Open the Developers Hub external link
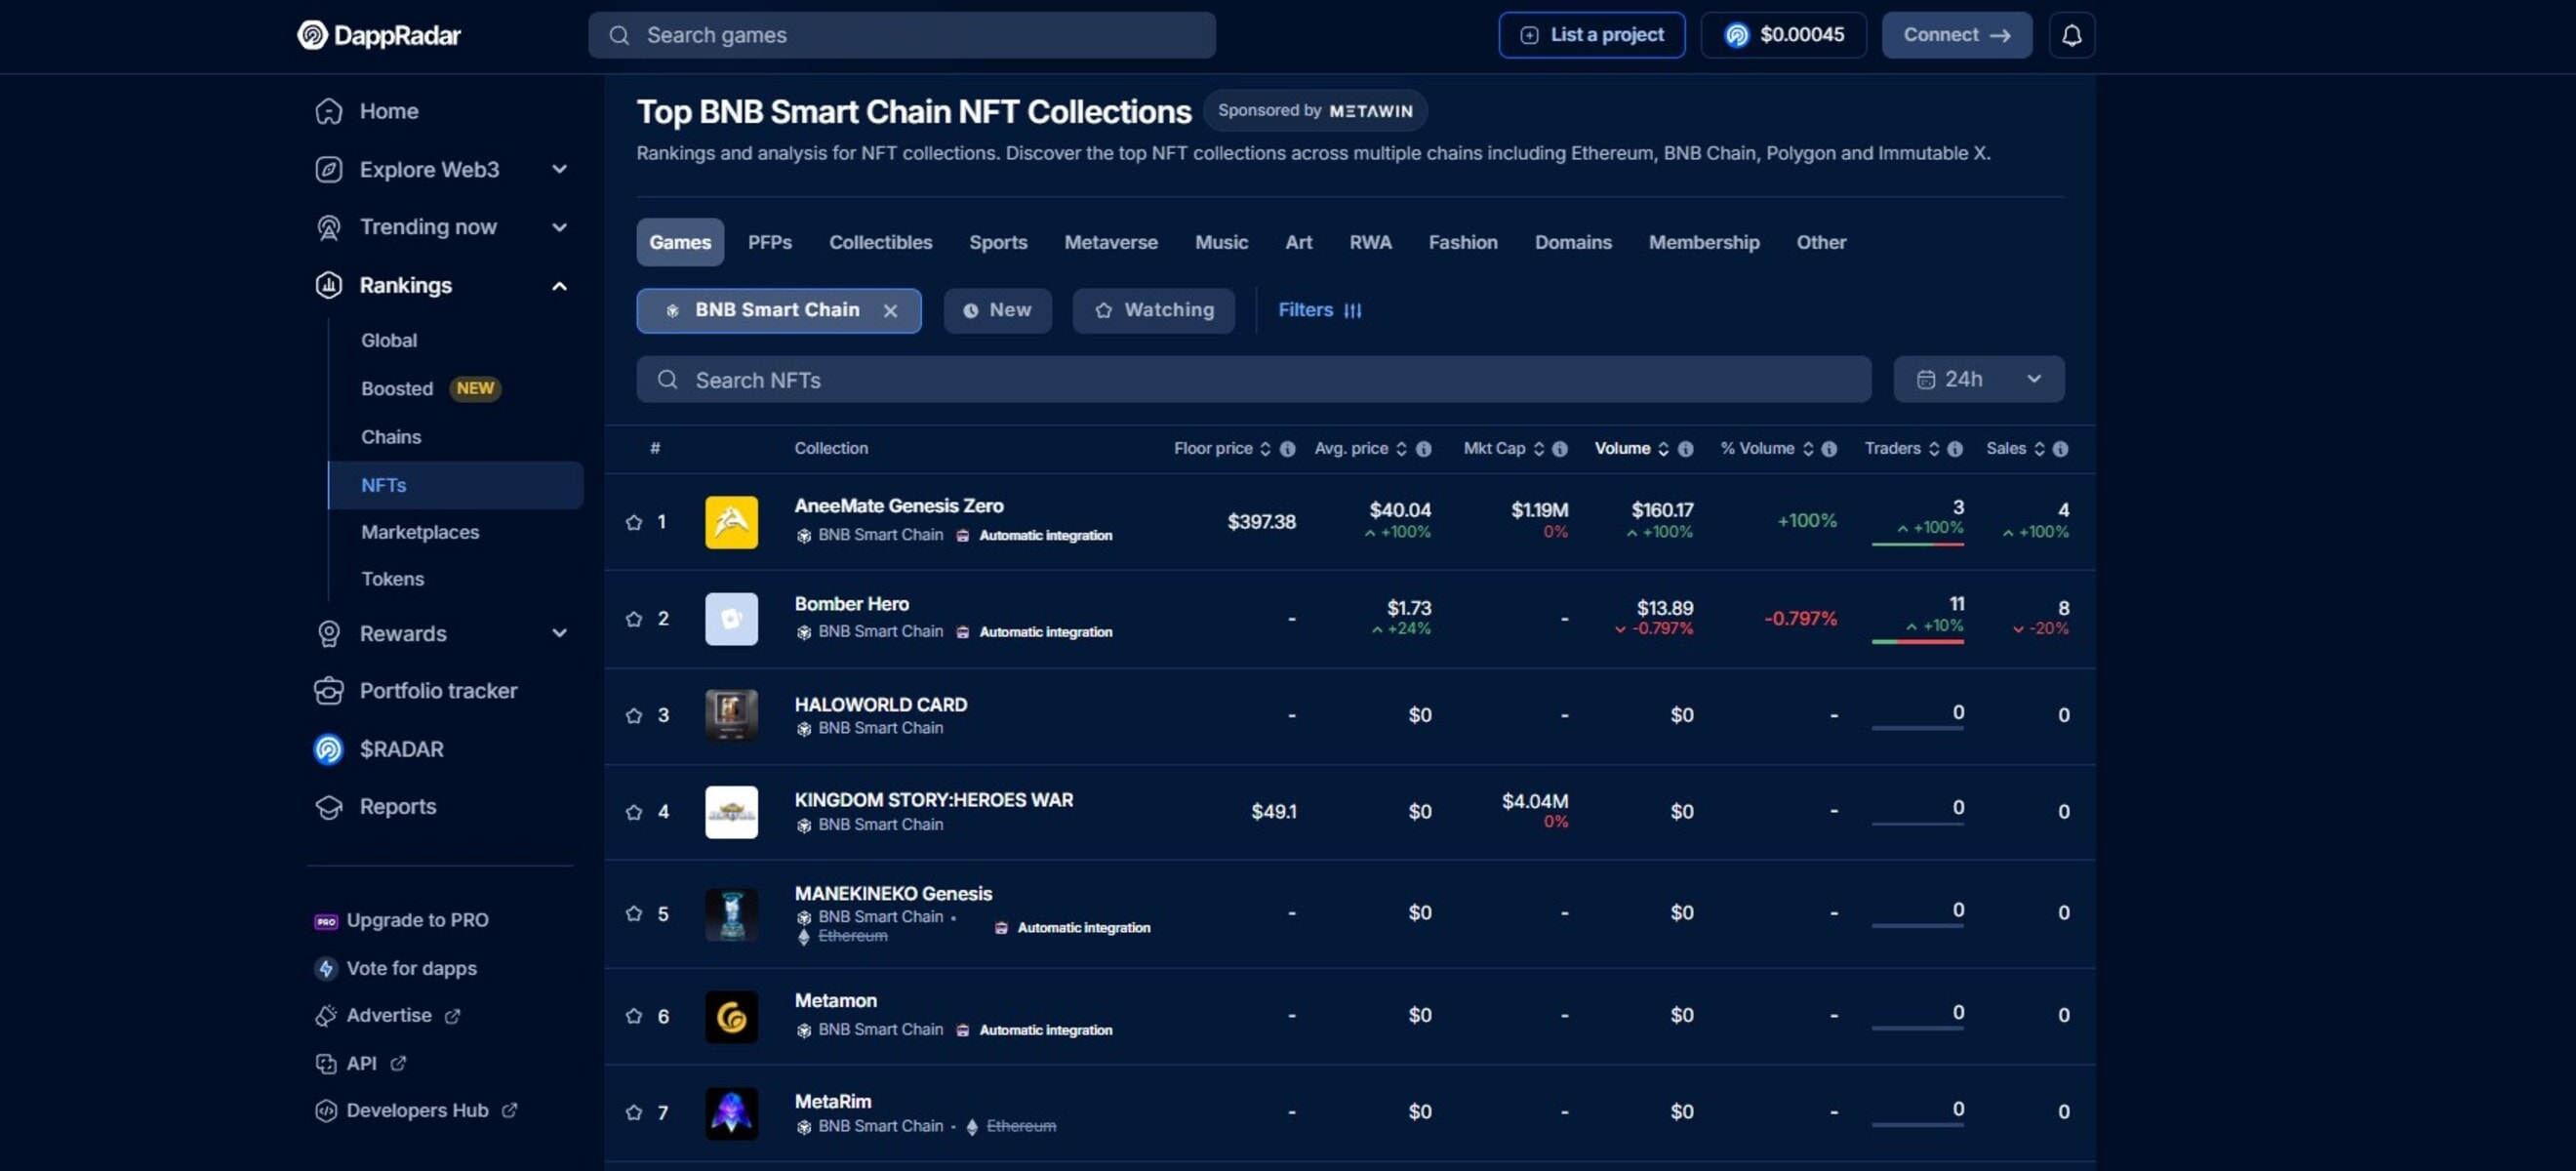Screen dimensions: 2576x1171 click(x=417, y=1110)
